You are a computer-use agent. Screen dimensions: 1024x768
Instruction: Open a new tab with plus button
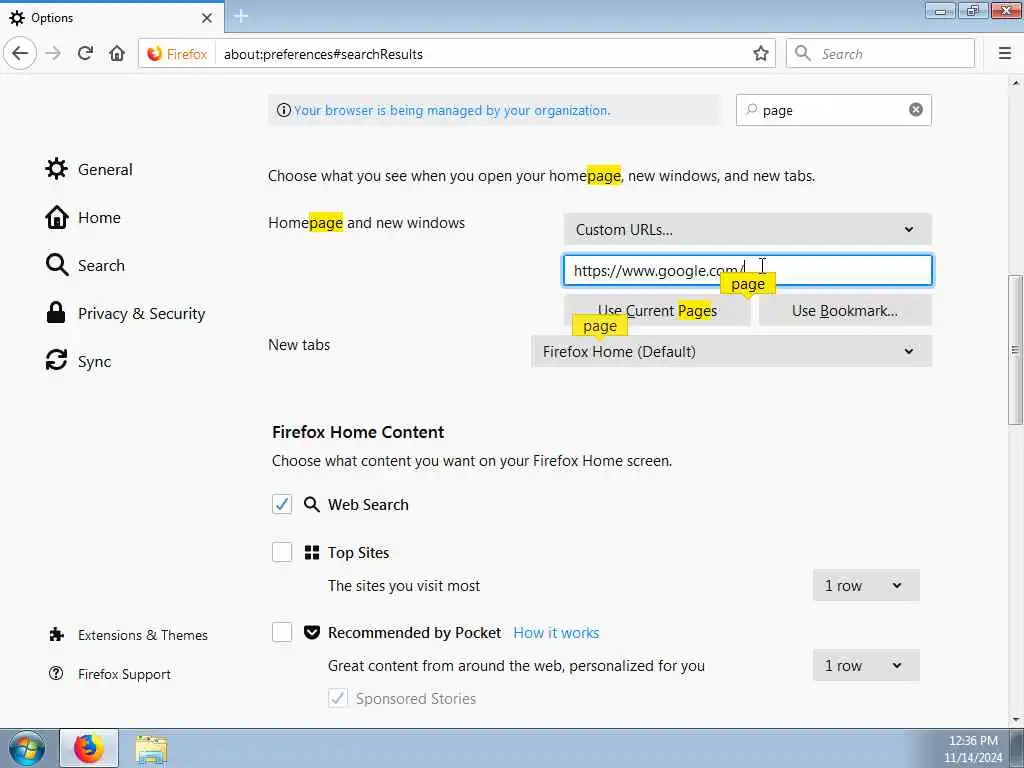point(241,16)
